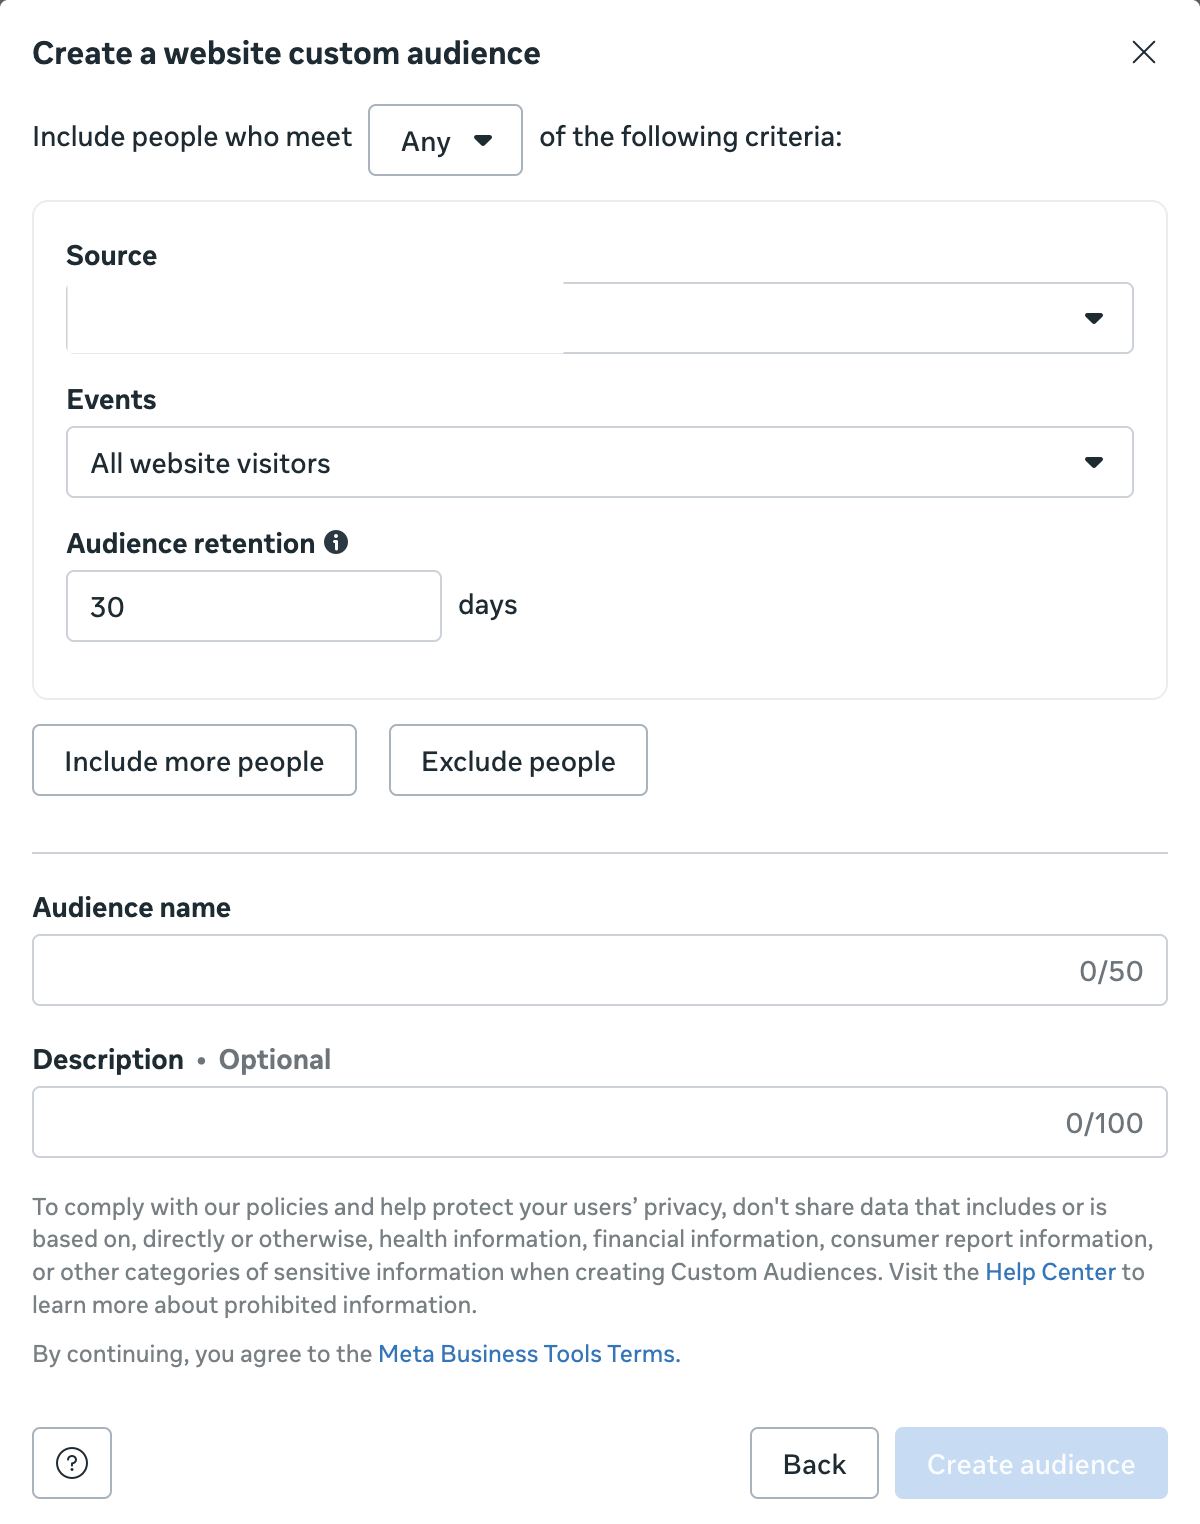Click the Events dropdown arrow icon
Viewport: 1200px width, 1524px height.
[1094, 462]
